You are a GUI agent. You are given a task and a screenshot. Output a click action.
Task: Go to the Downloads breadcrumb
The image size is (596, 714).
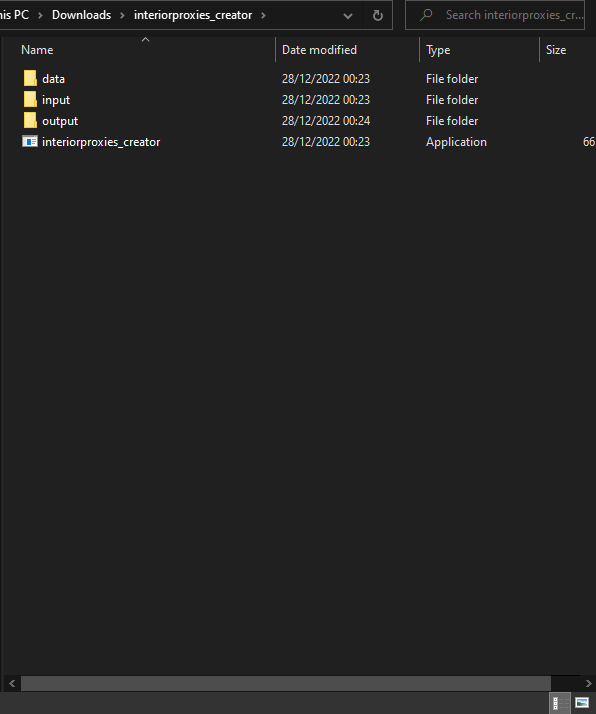tap(82, 15)
